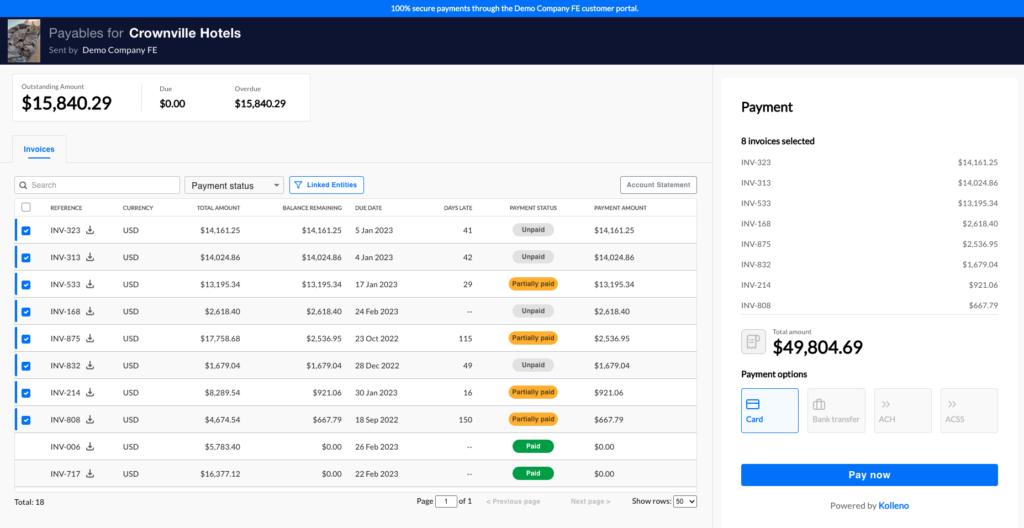Uncheck the INV-168 checkbox
This screenshot has height=528, width=1024.
[26, 312]
